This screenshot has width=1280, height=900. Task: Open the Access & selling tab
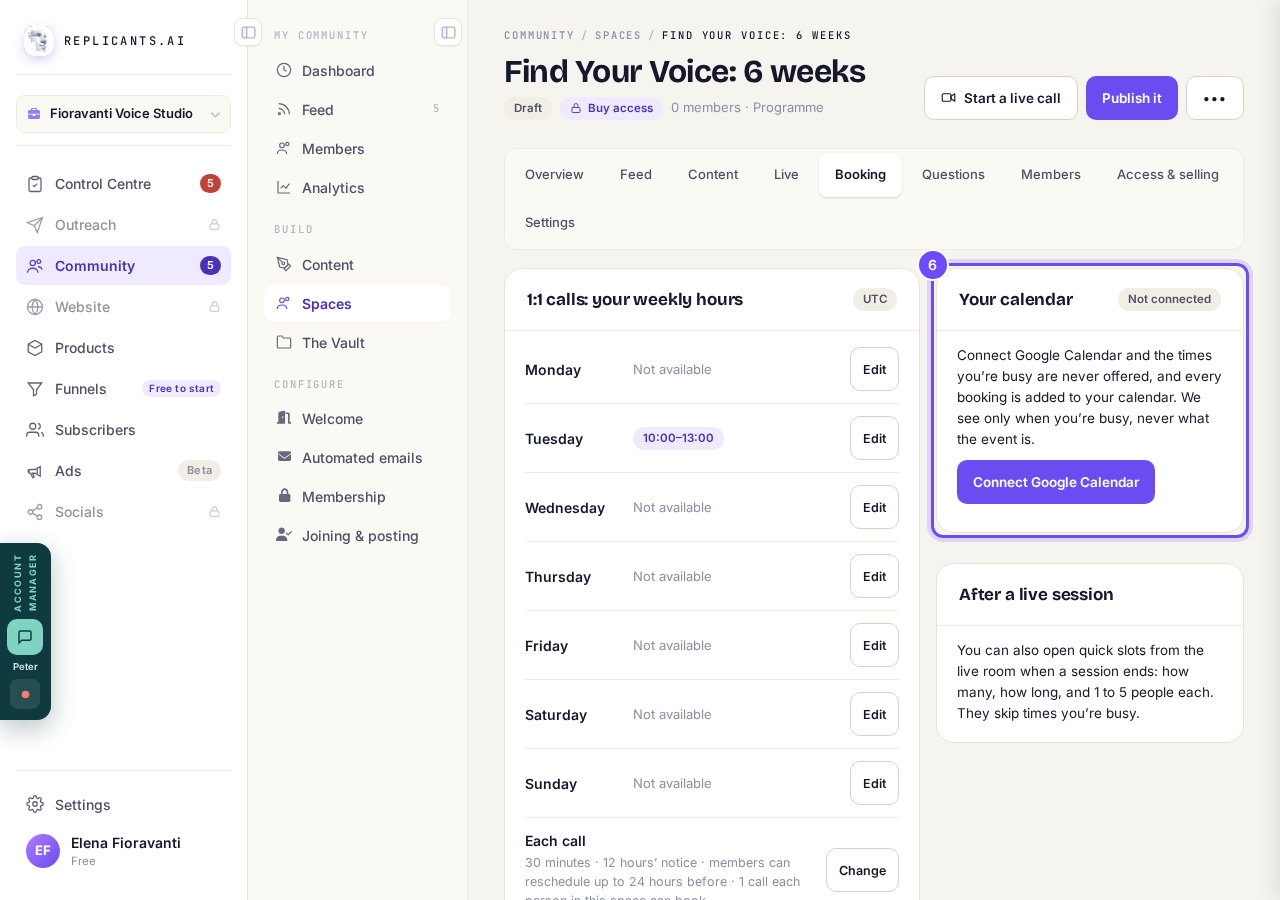pyautogui.click(x=1168, y=175)
